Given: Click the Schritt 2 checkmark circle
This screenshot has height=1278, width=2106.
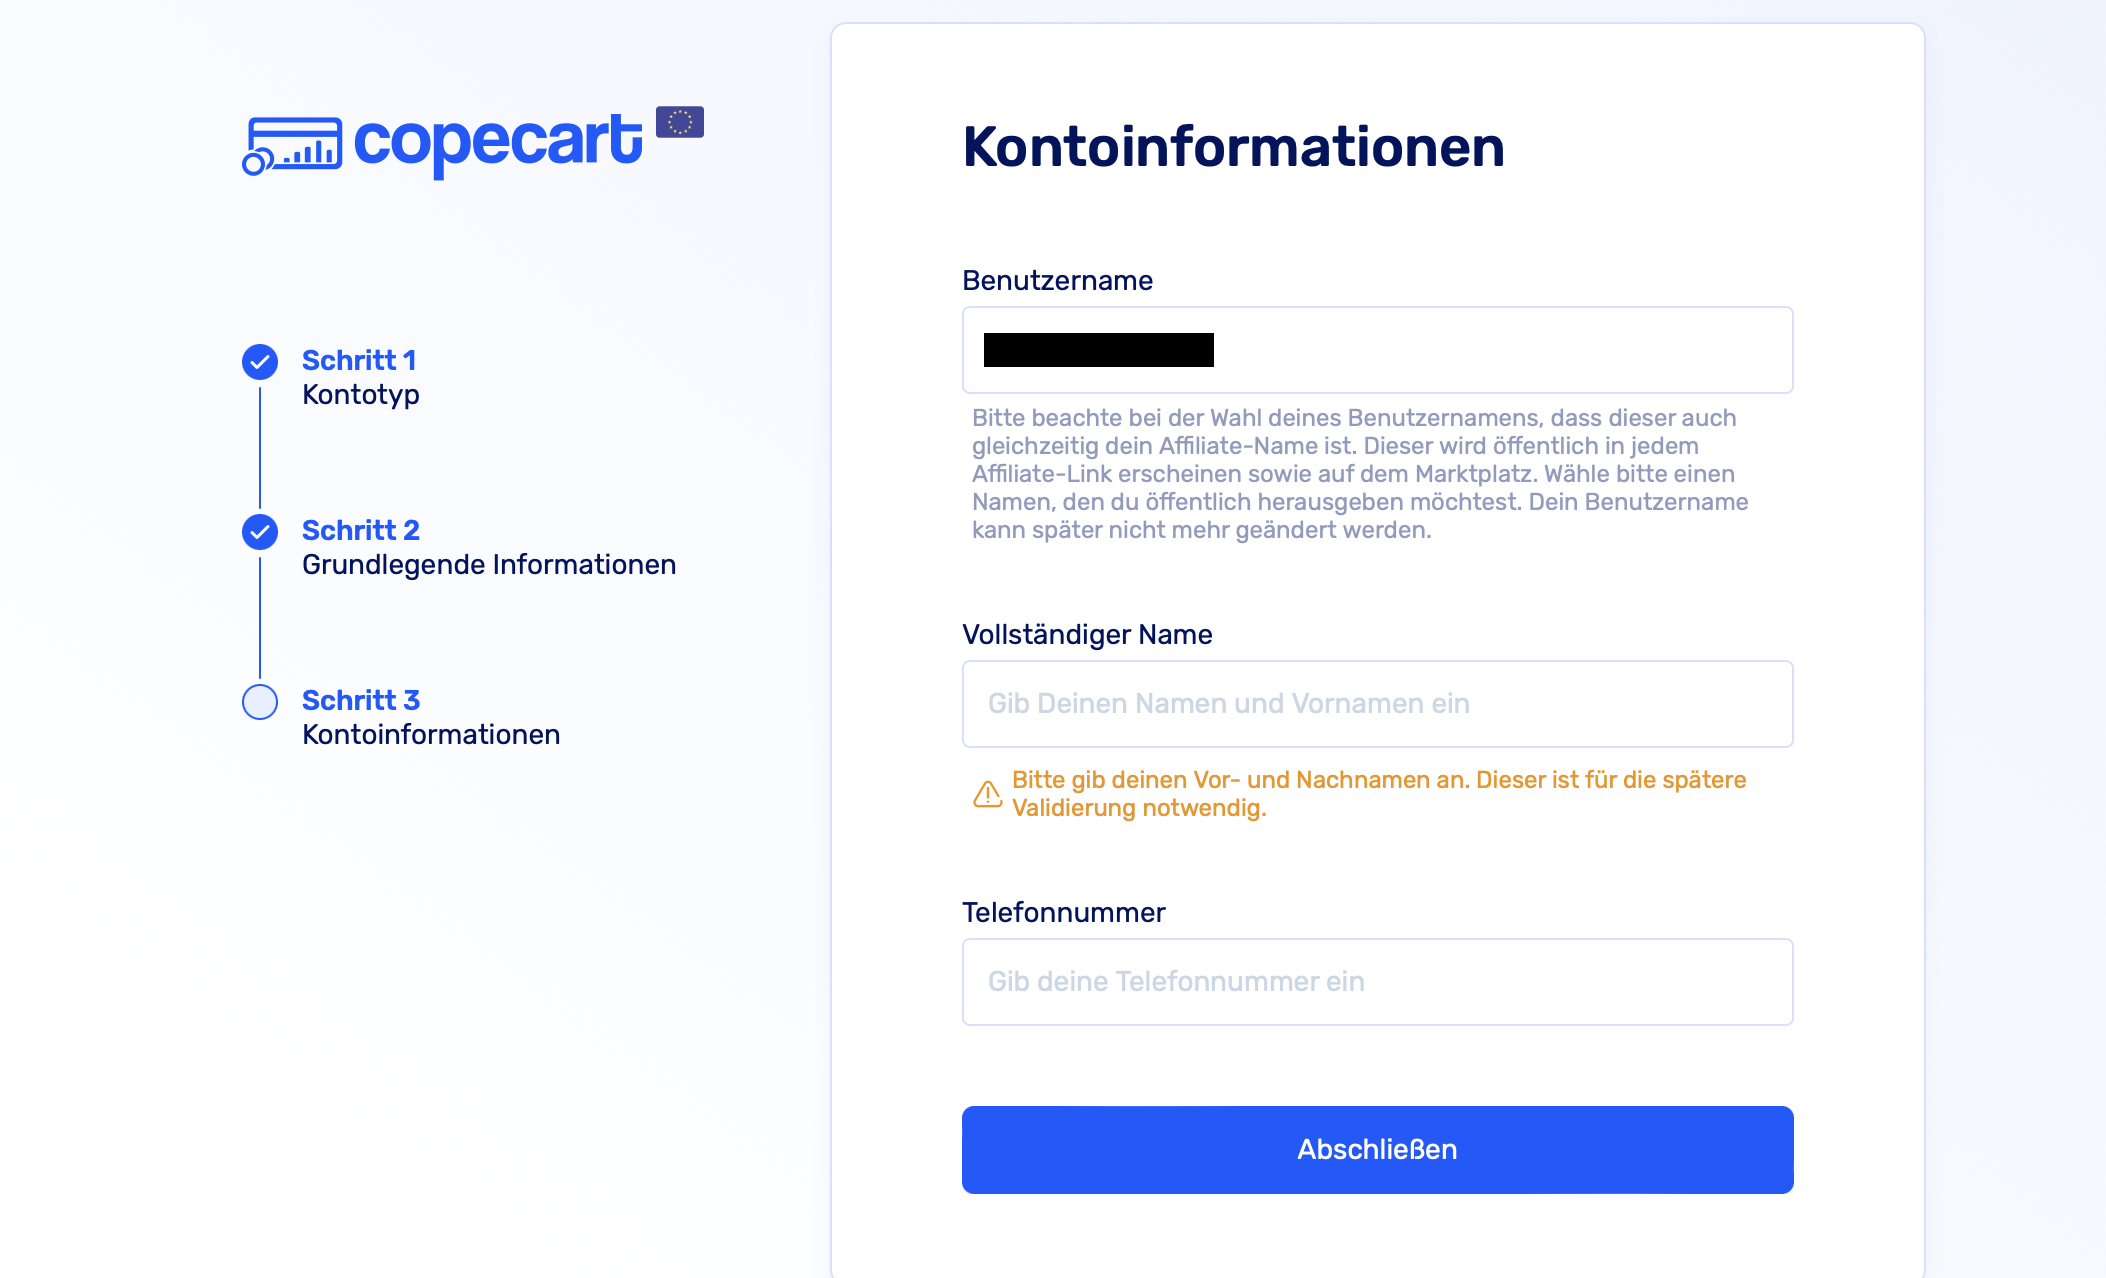Looking at the screenshot, I should (260, 532).
